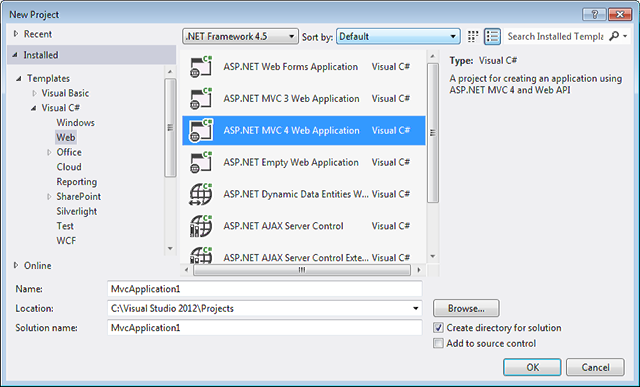Open the .NET Framework 4.5 dropdown
The width and height of the screenshot is (640, 387).
point(240,36)
